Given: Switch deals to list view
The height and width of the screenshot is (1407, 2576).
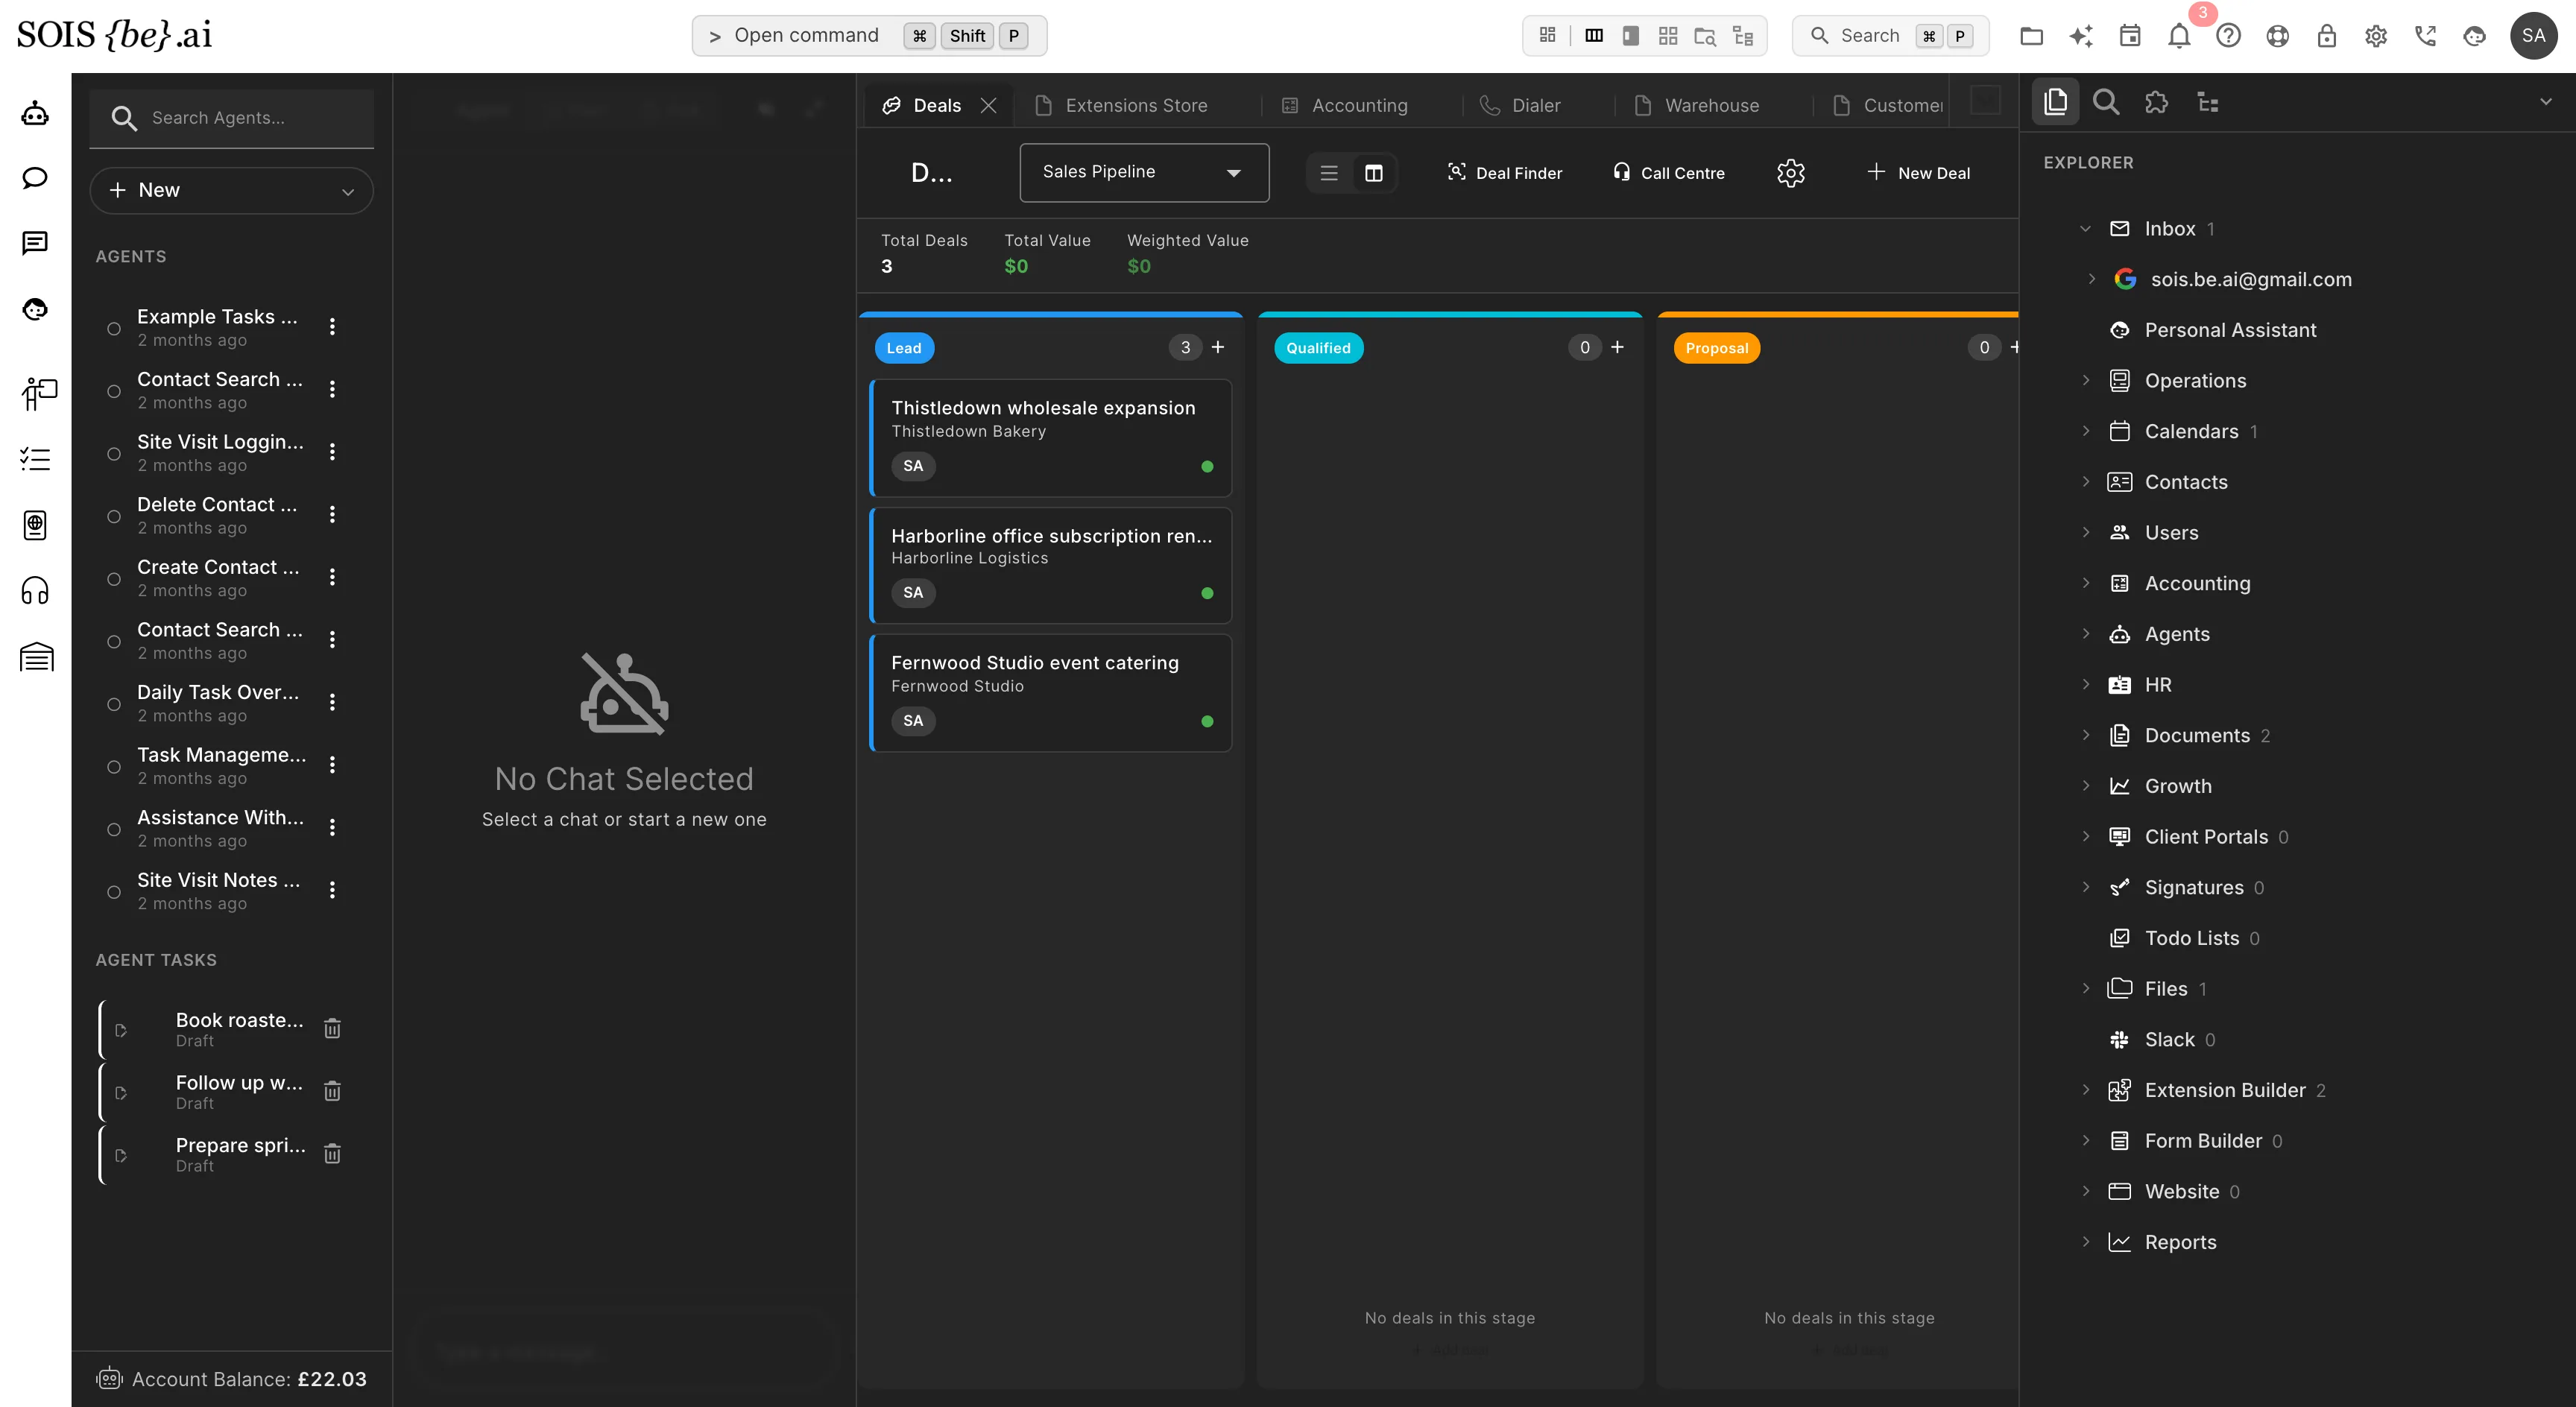Looking at the screenshot, I should coord(1328,173).
